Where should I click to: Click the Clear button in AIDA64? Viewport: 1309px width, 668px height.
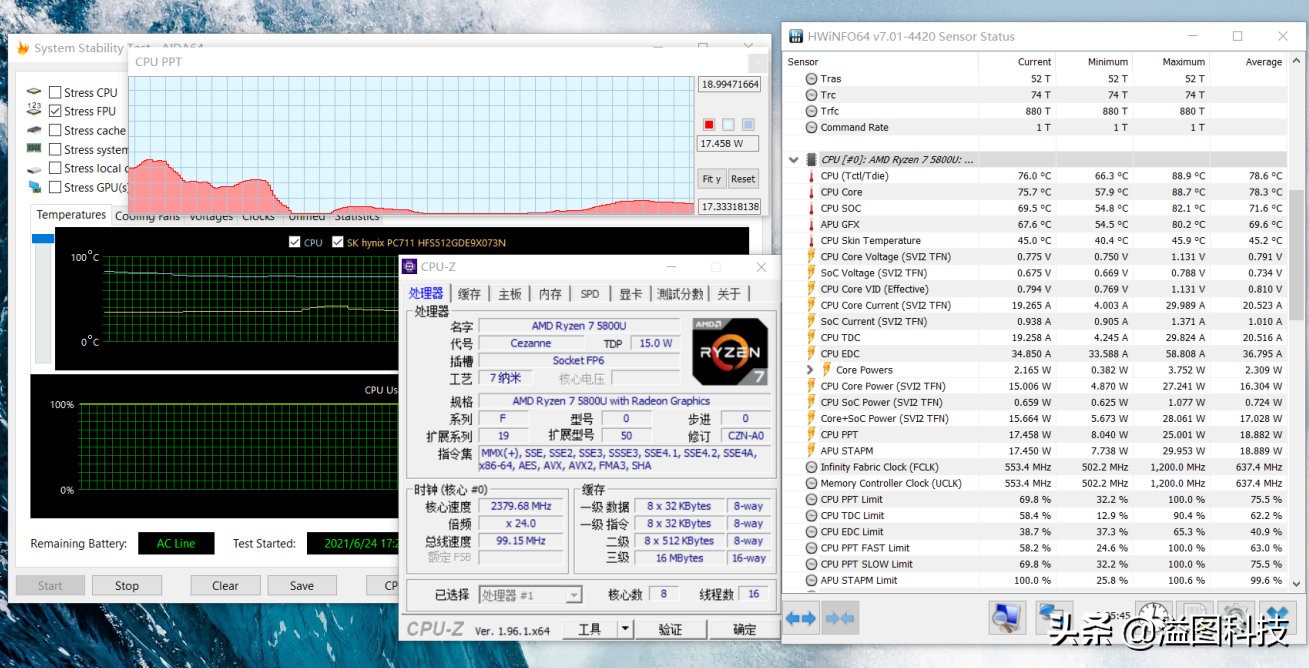(x=225, y=586)
